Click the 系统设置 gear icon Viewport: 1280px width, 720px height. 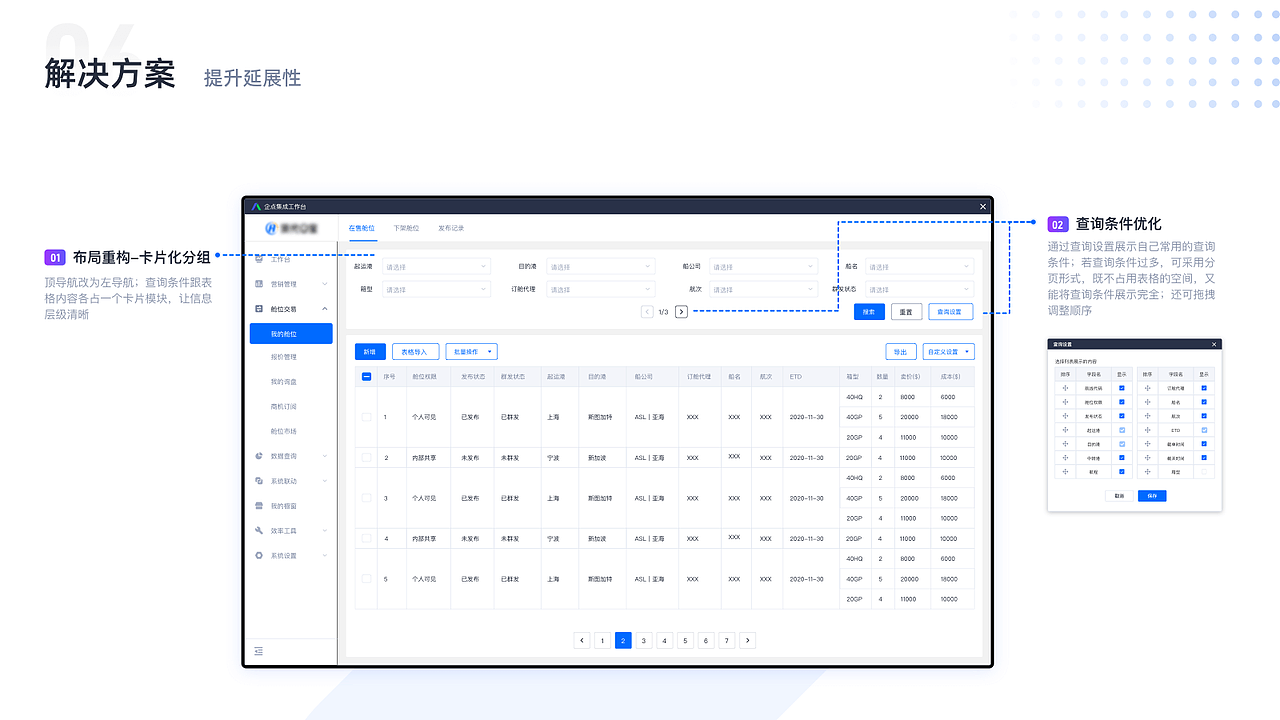point(259,555)
